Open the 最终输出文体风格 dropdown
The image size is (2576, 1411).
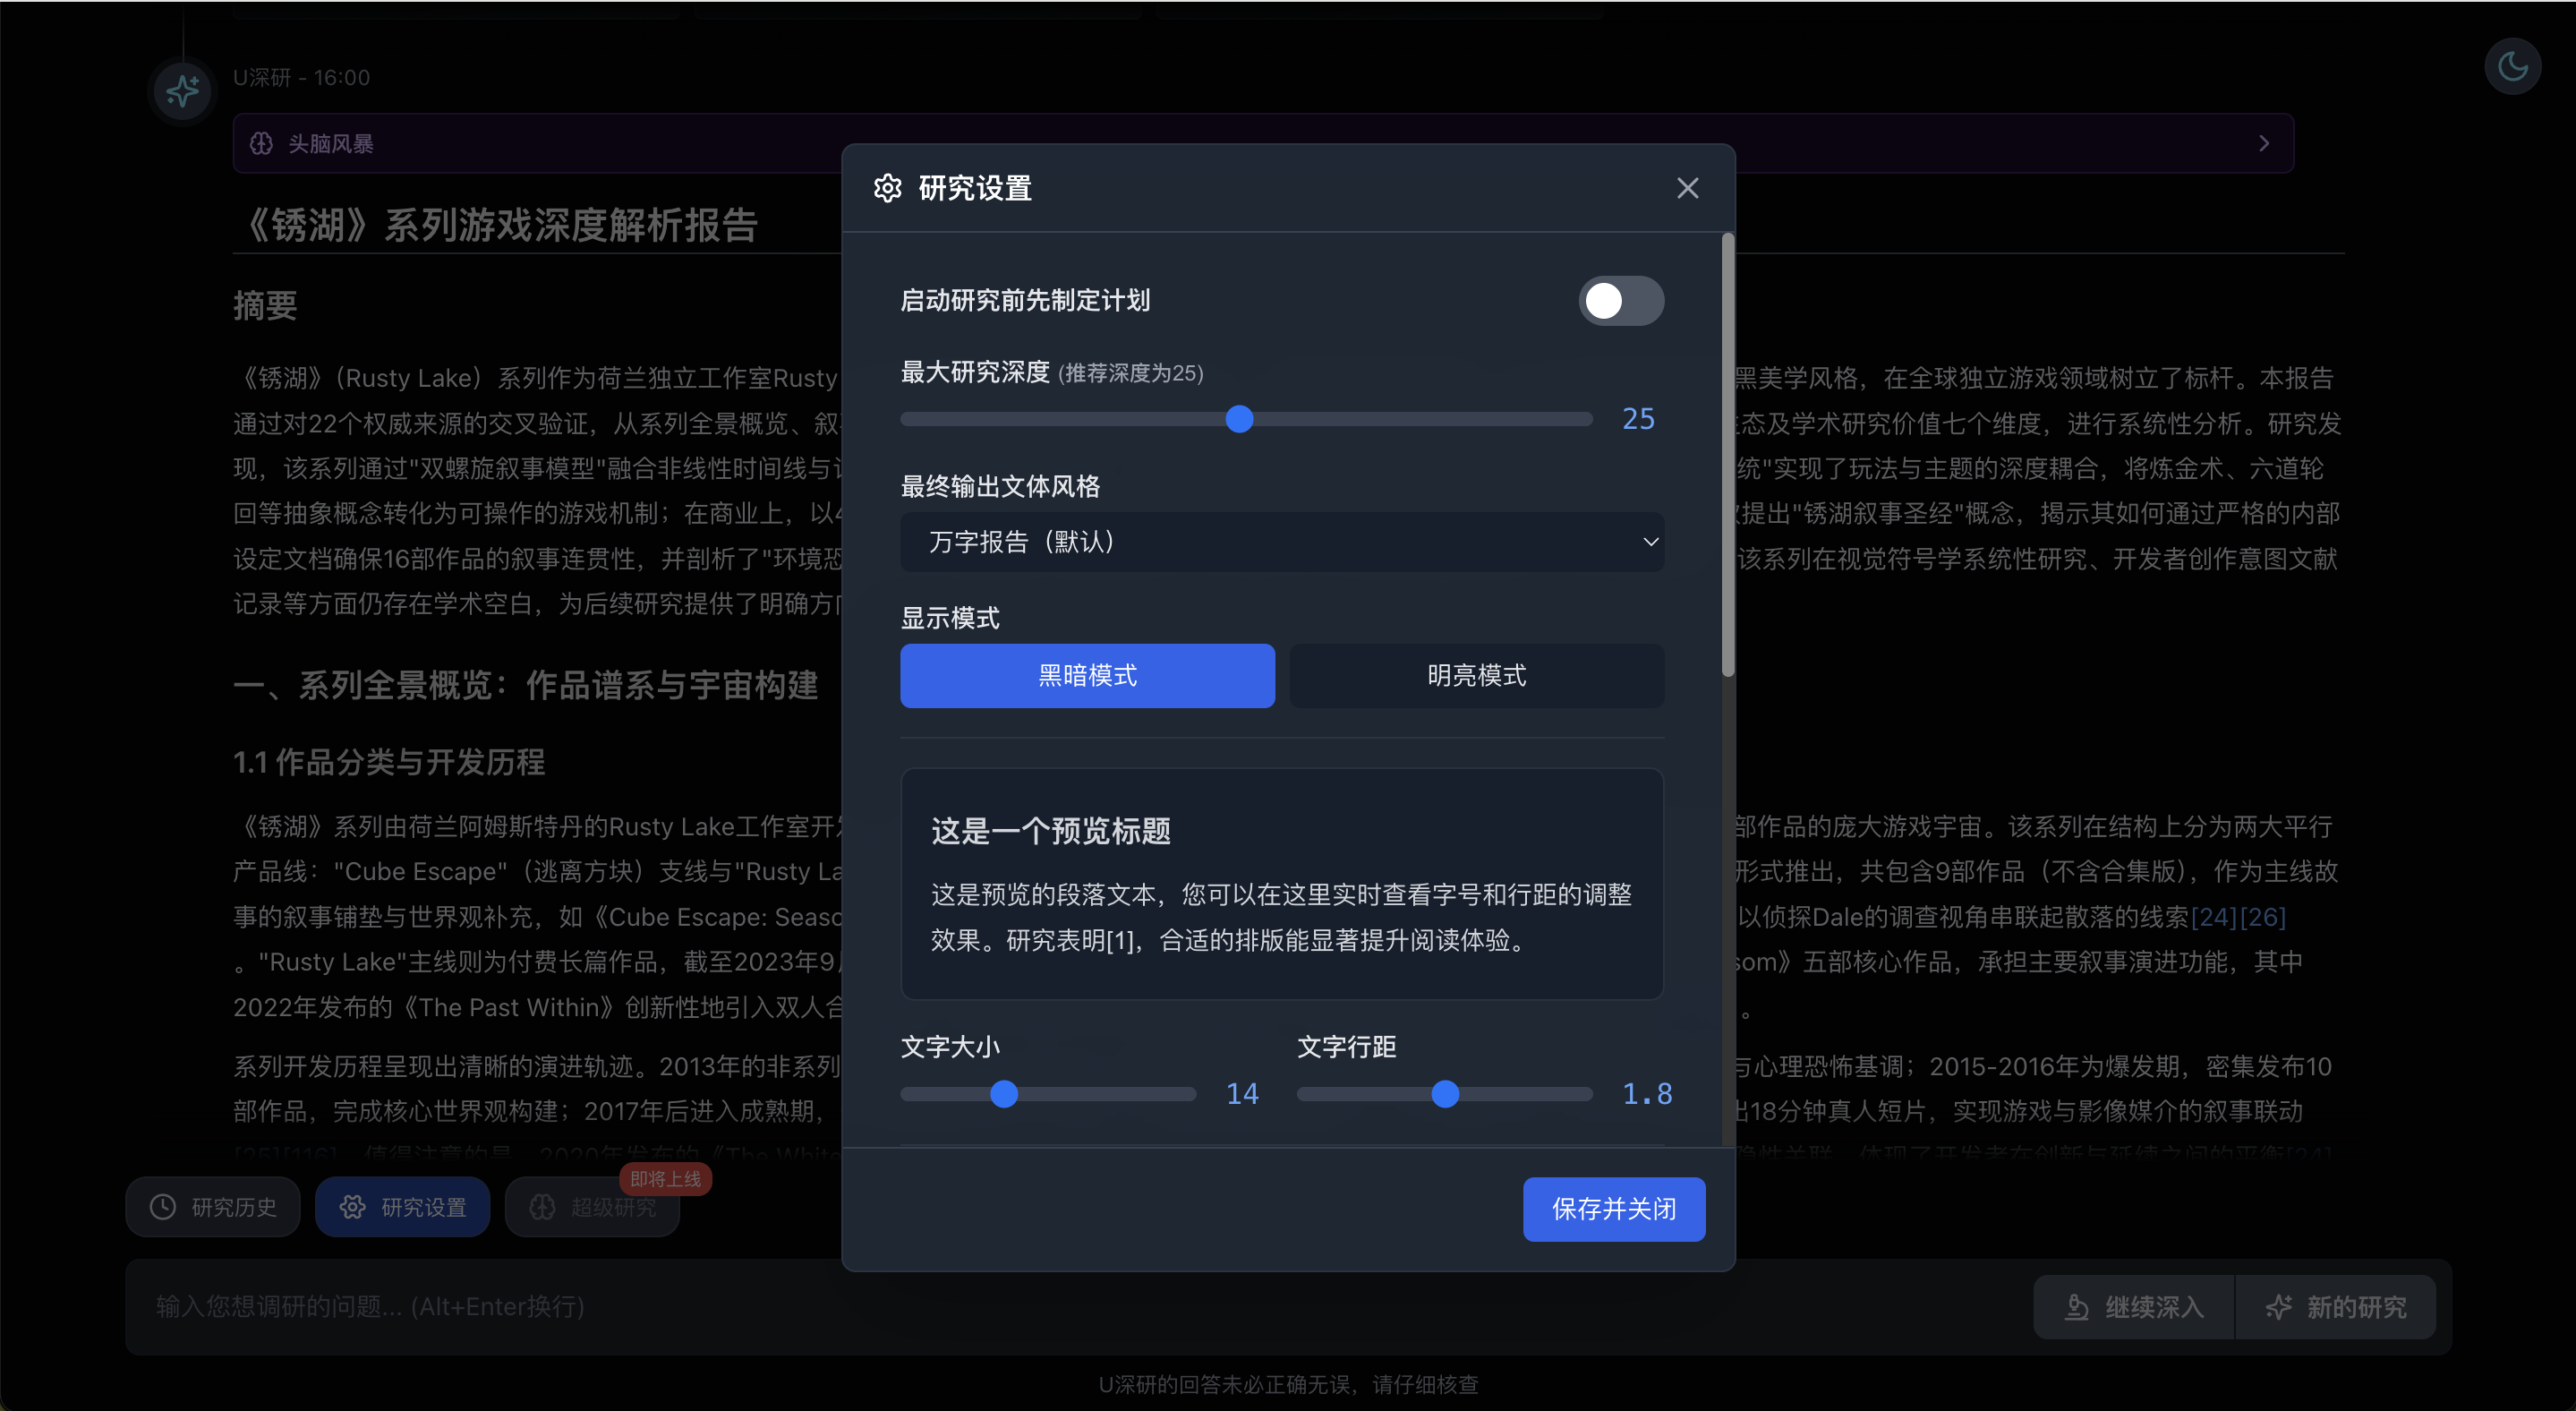coord(1282,542)
